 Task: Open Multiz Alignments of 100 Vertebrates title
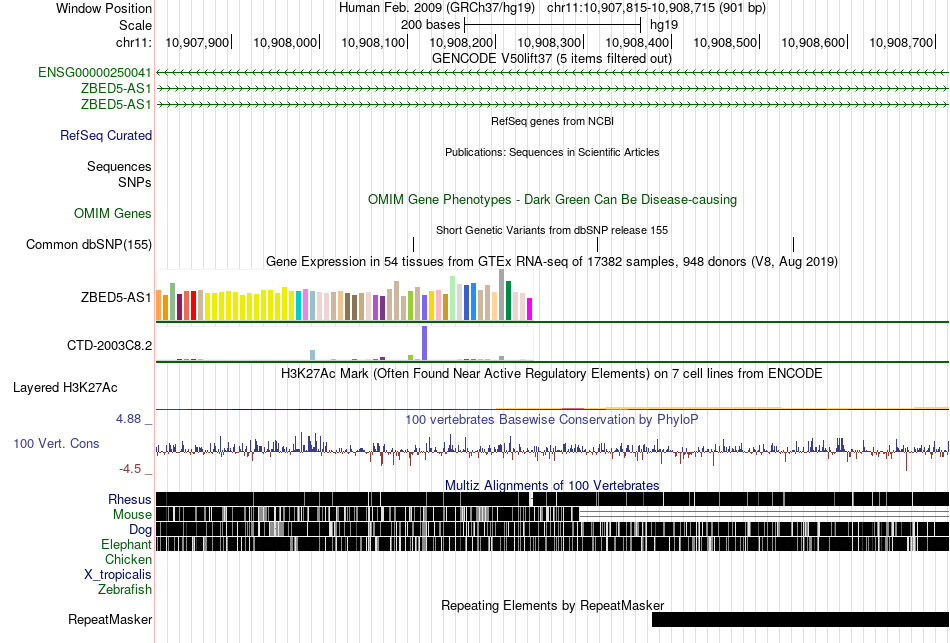pos(552,485)
